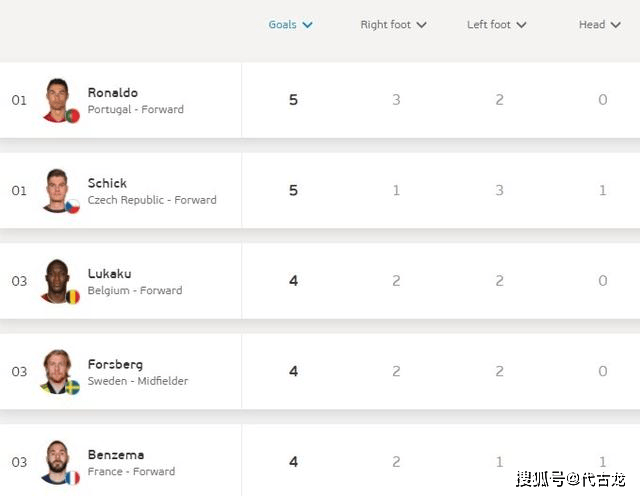Click the Czech Republic flag badge
This screenshot has height=496, width=640.
pos(73,206)
